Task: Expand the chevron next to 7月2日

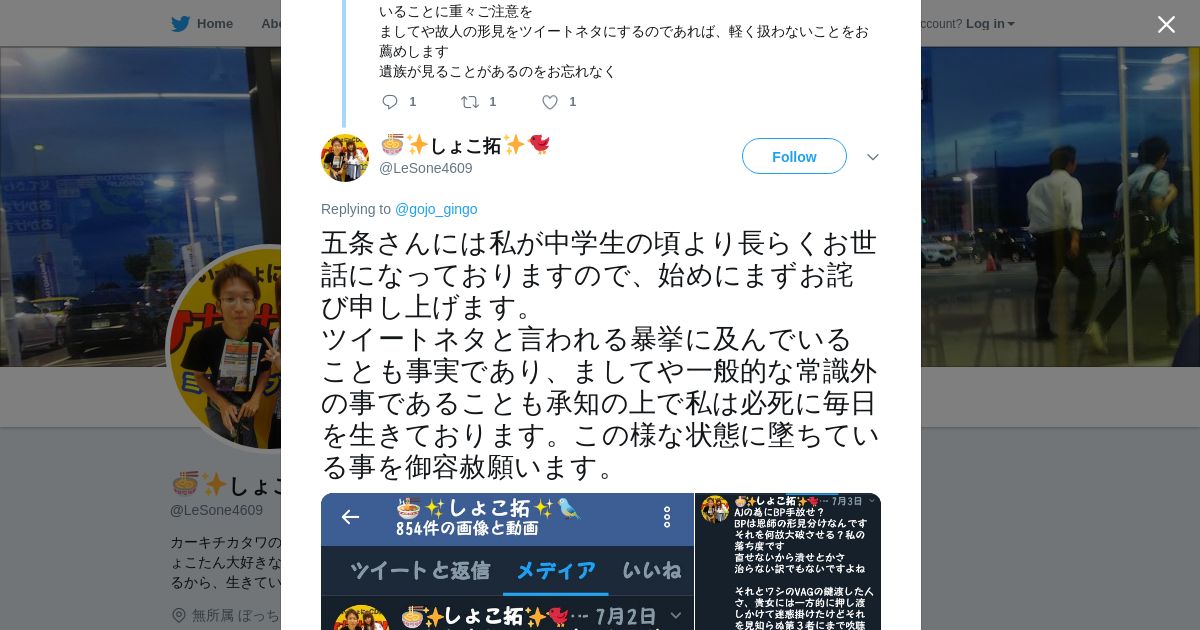Action: pyautogui.click(x=676, y=615)
